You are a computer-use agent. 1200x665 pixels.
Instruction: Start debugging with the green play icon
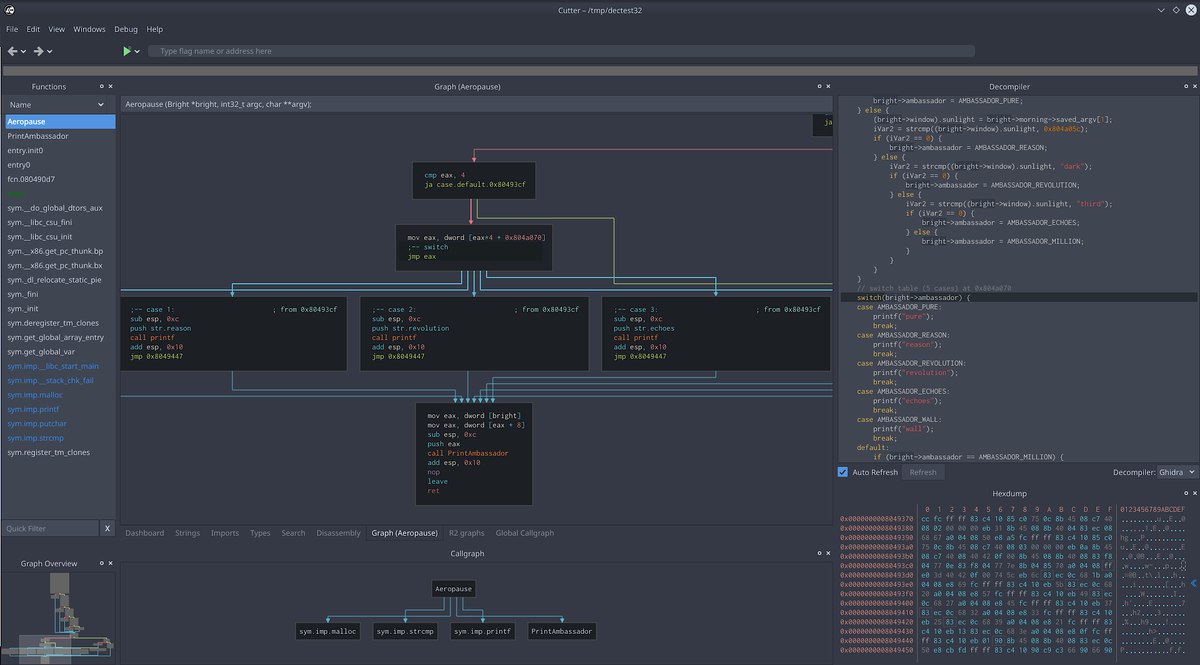click(127, 51)
